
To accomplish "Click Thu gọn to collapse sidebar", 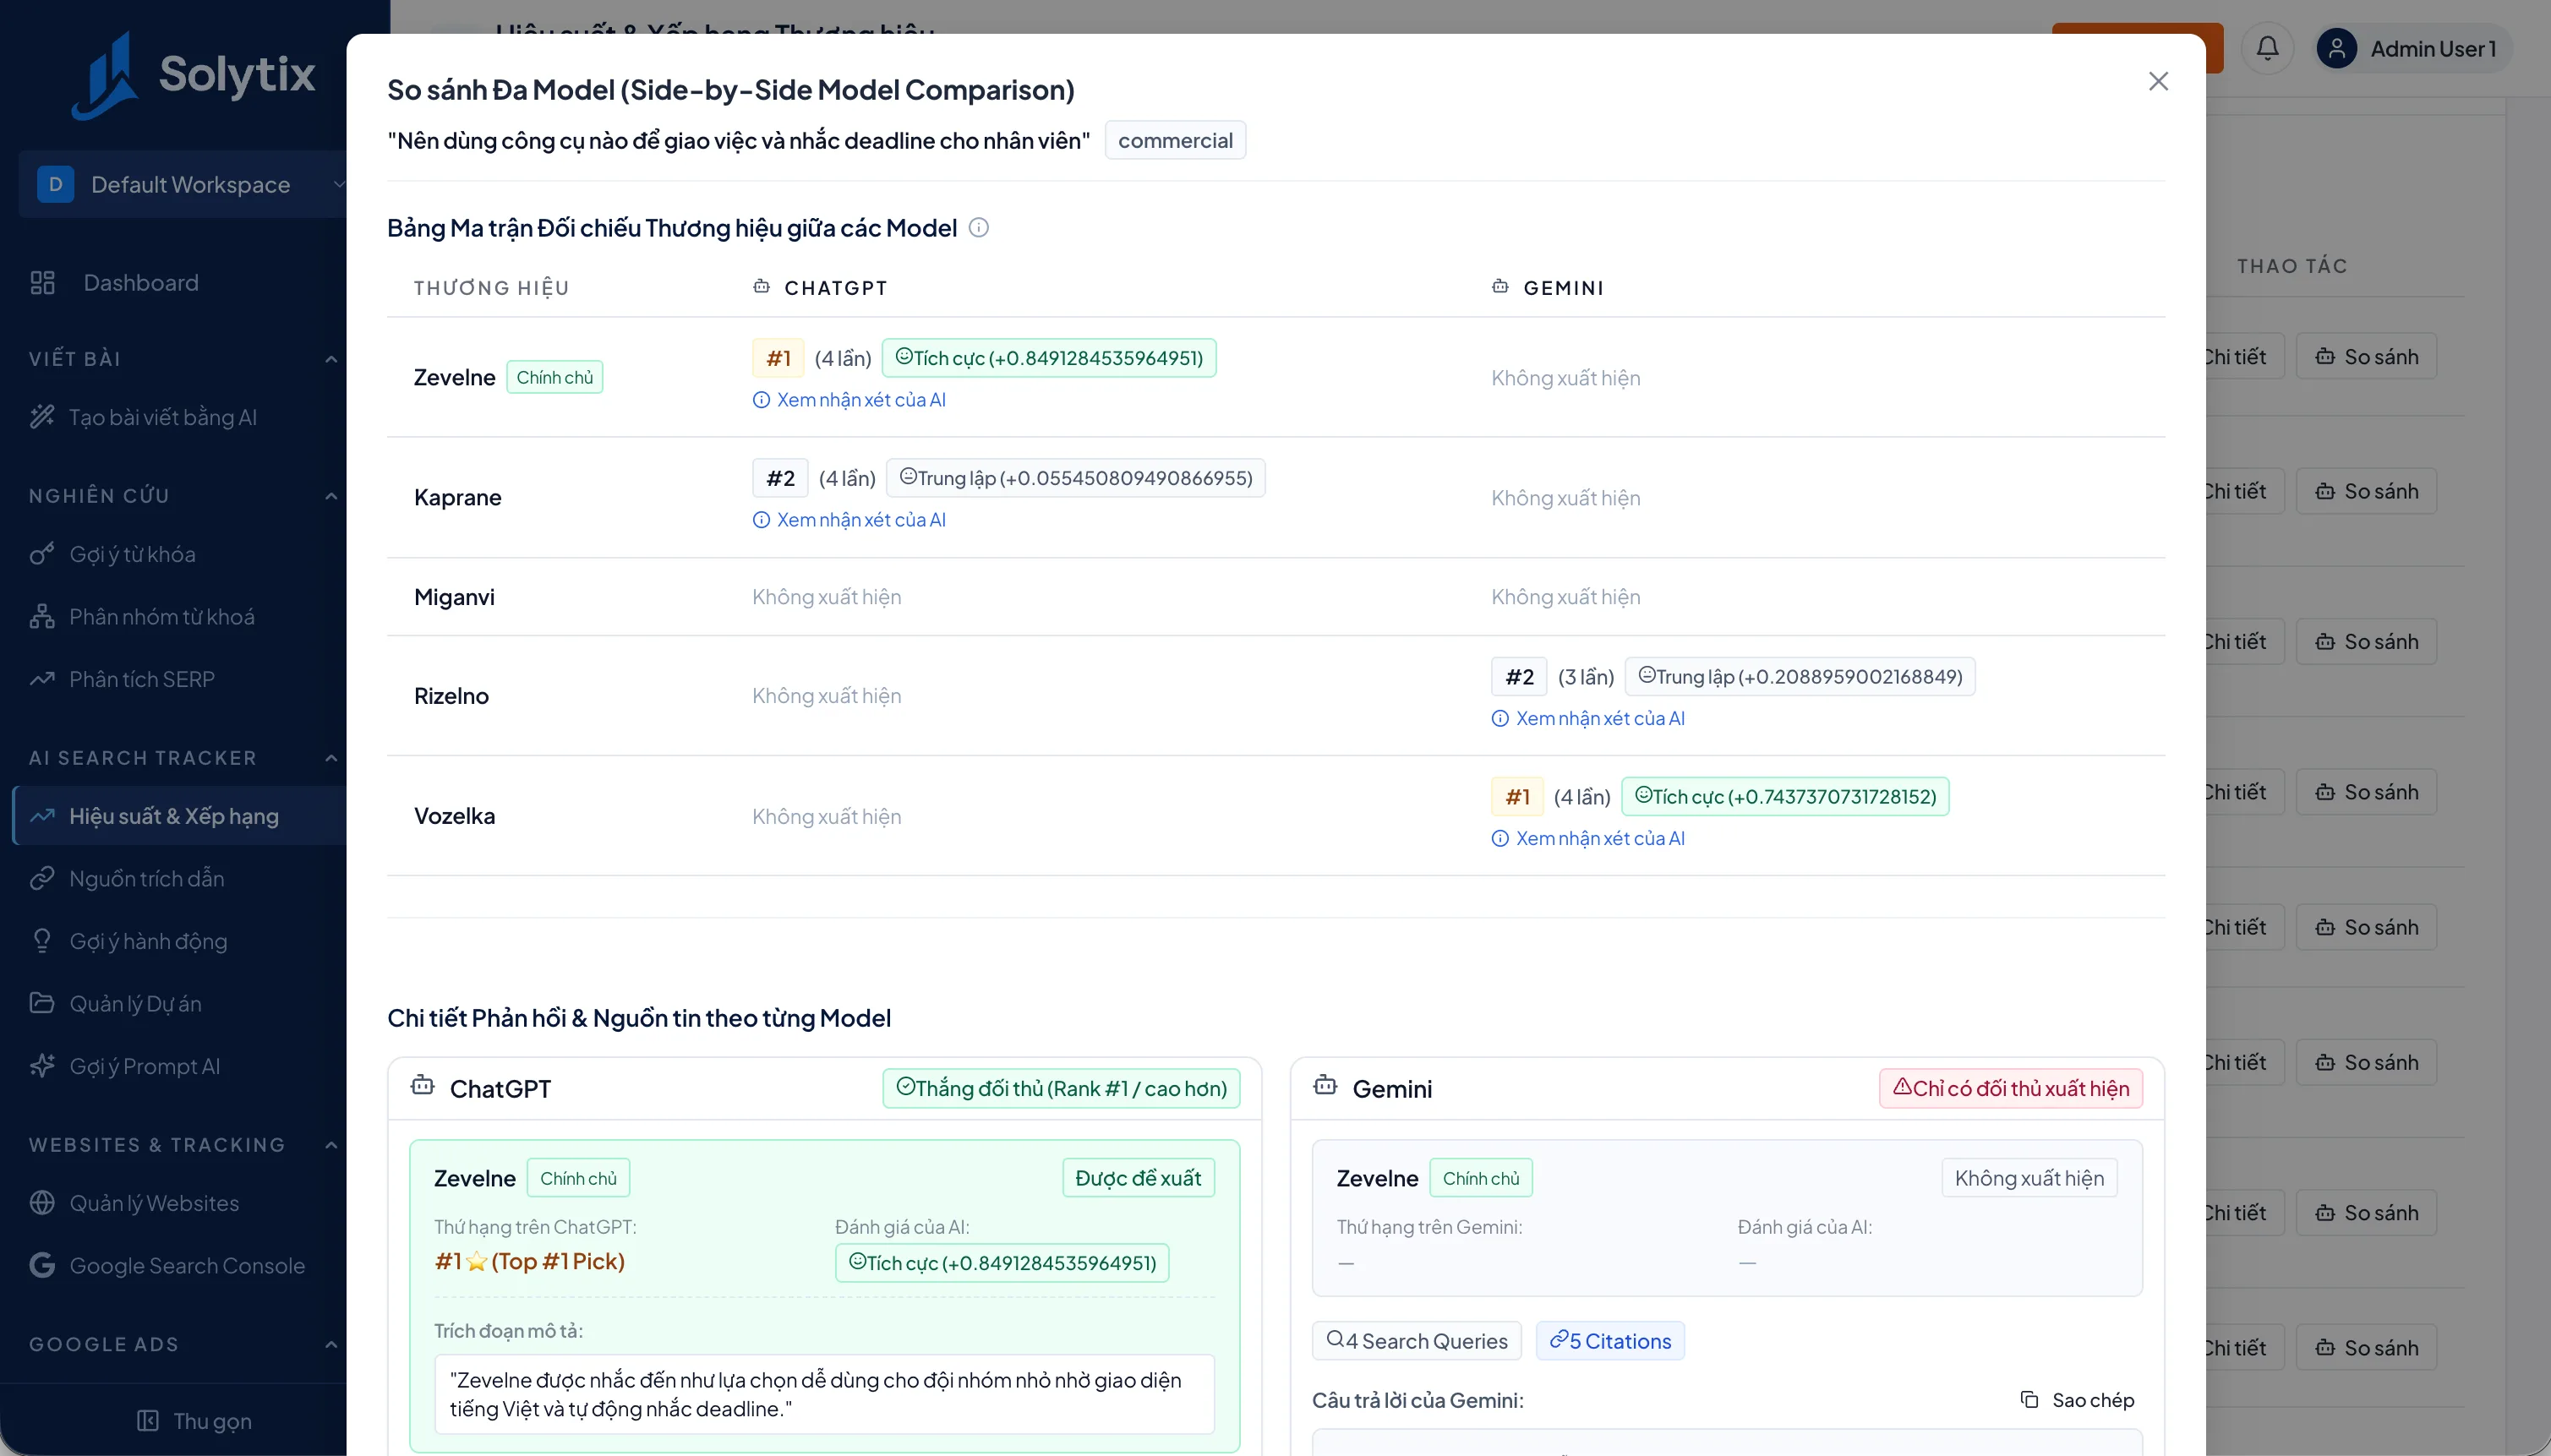I will pyautogui.click(x=194, y=1421).
